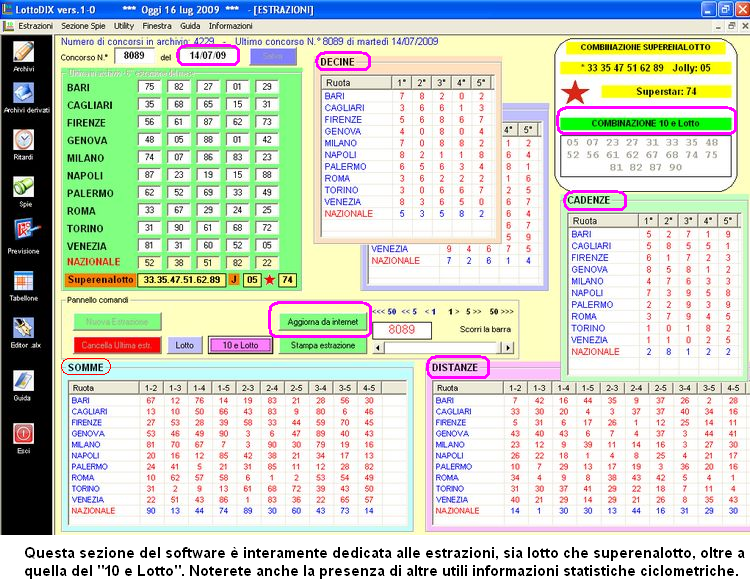Open Archivi derivati in sidebar
The height and width of the screenshot is (581, 750).
point(23,93)
